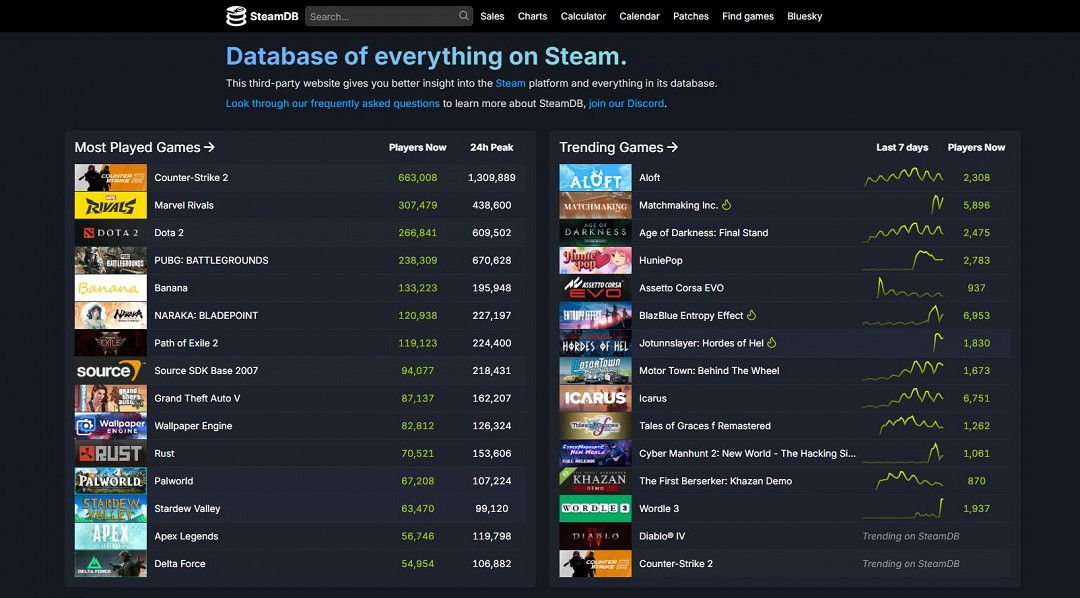Open the Sales menu item
1080x598 pixels.
[x=492, y=16]
